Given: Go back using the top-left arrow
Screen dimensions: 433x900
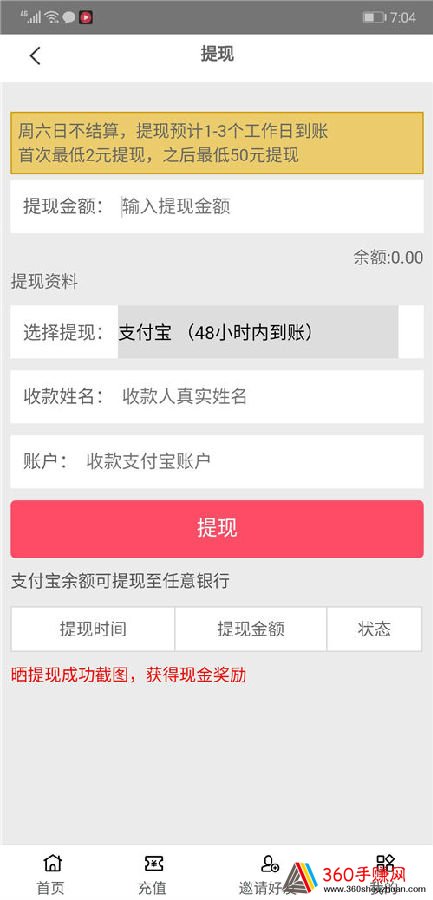Looking at the screenshot, I should click(x=35, y=56).
